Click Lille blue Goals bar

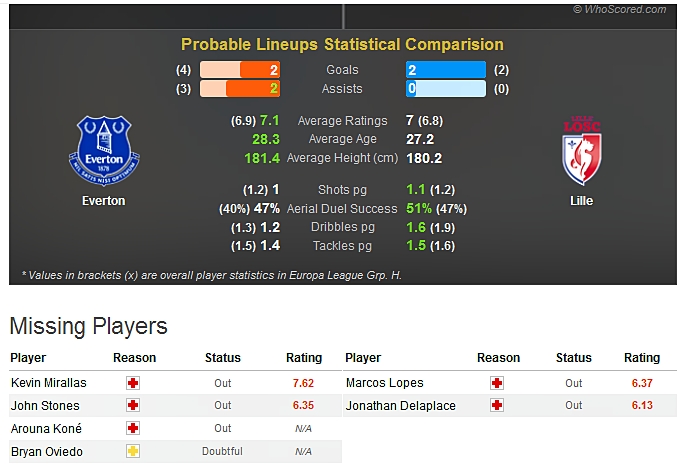[x=446, y=70]
